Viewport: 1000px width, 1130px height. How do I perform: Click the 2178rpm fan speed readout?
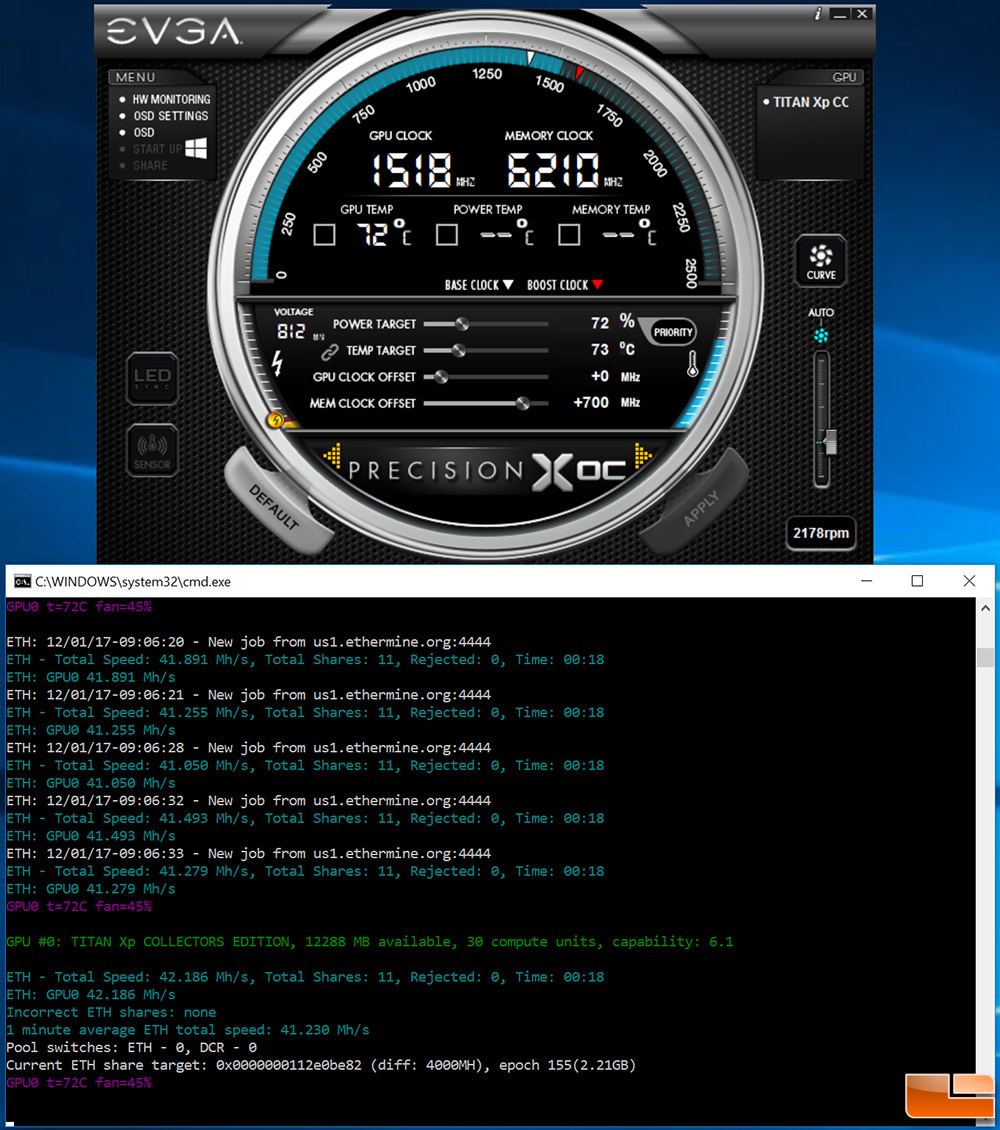pyautogui.click(x=821, y=534)
